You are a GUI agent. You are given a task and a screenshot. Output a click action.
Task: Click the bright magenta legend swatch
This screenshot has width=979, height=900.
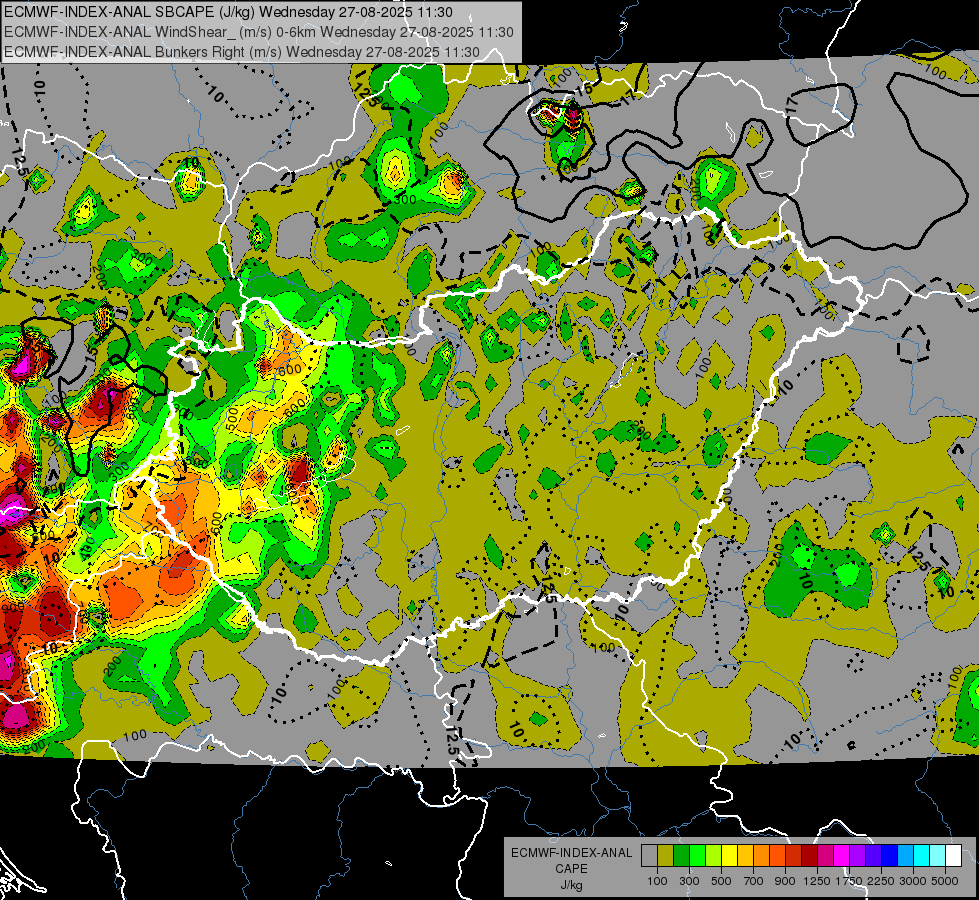point(842,856)
